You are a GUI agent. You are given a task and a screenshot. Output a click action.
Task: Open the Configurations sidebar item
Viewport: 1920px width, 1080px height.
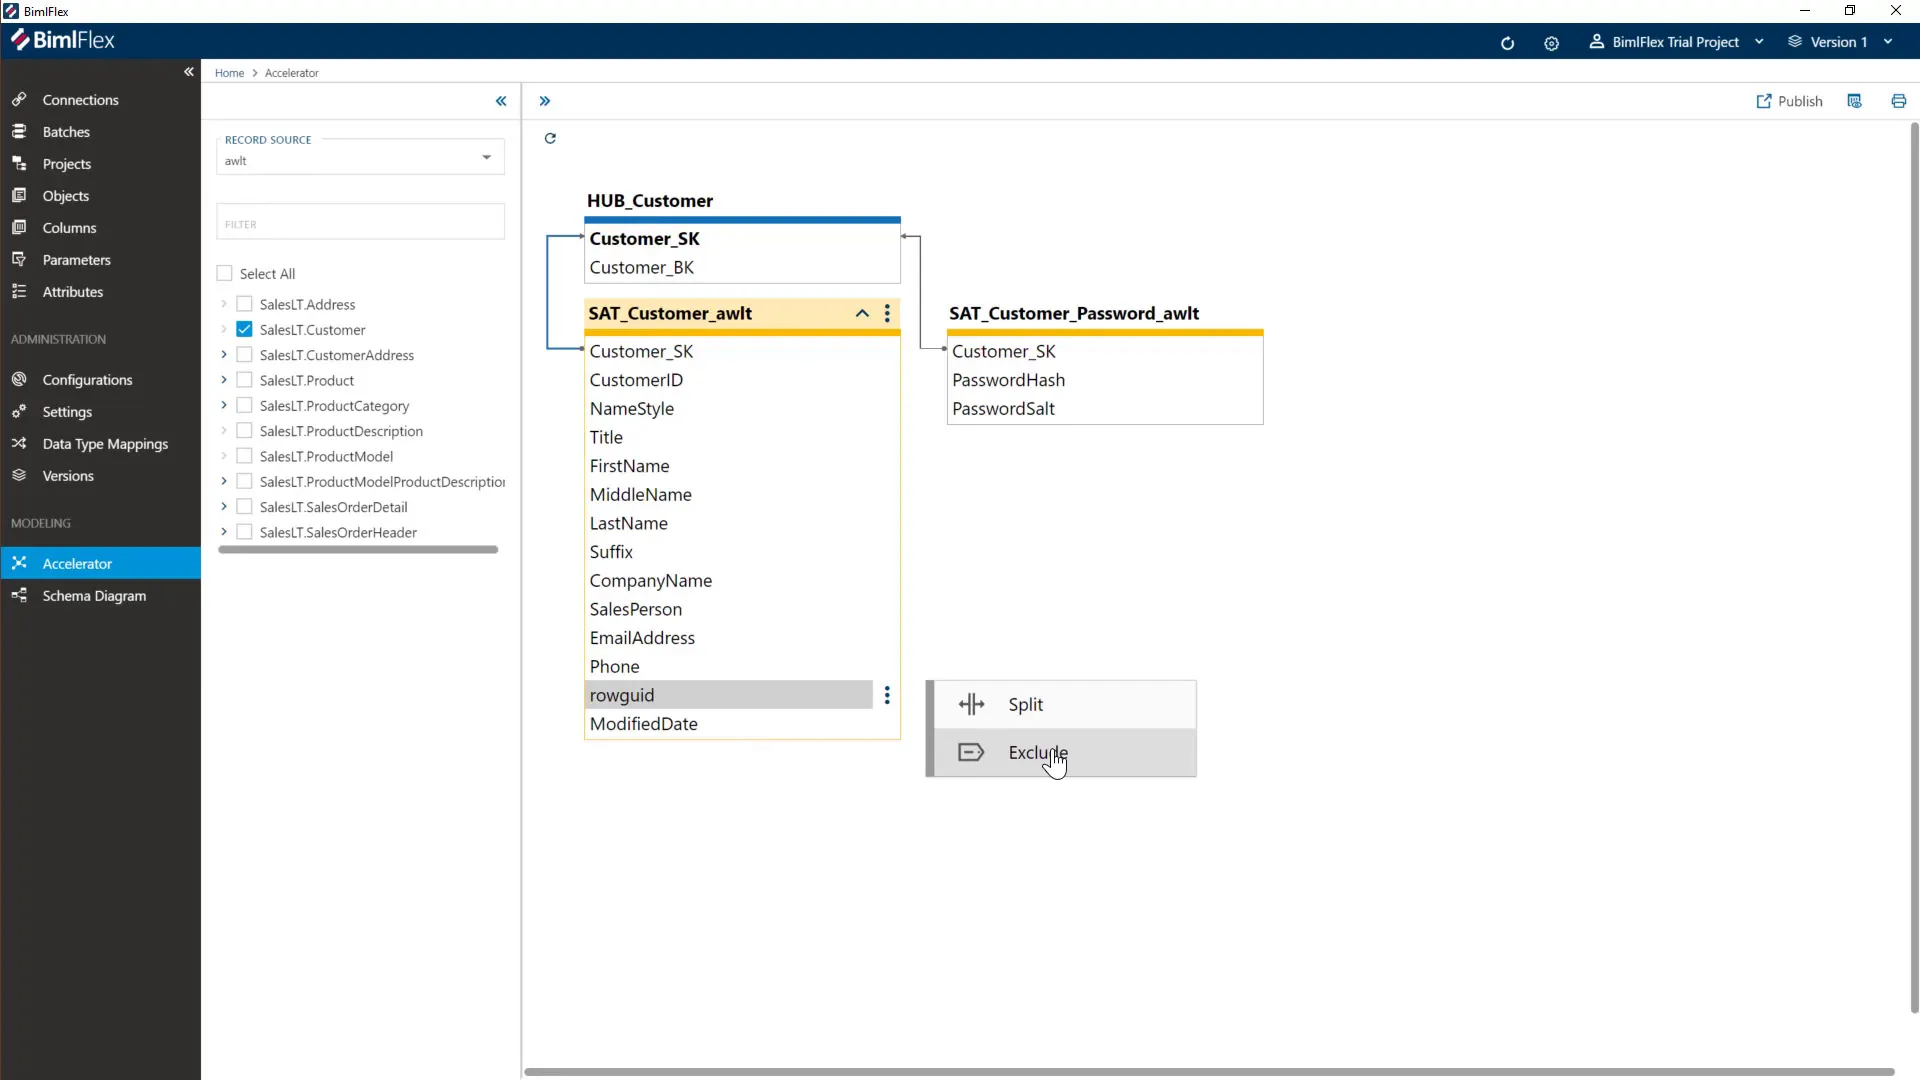coord(100,380)
